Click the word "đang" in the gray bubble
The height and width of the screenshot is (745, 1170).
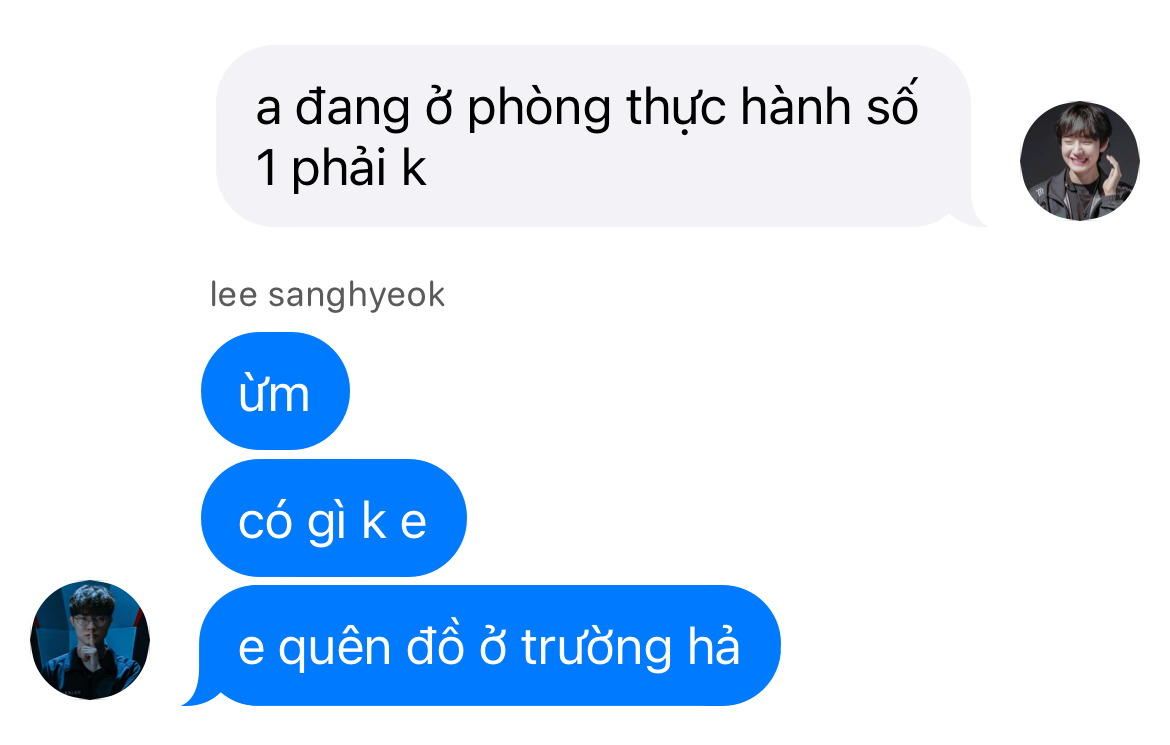[x=352, y=110]
